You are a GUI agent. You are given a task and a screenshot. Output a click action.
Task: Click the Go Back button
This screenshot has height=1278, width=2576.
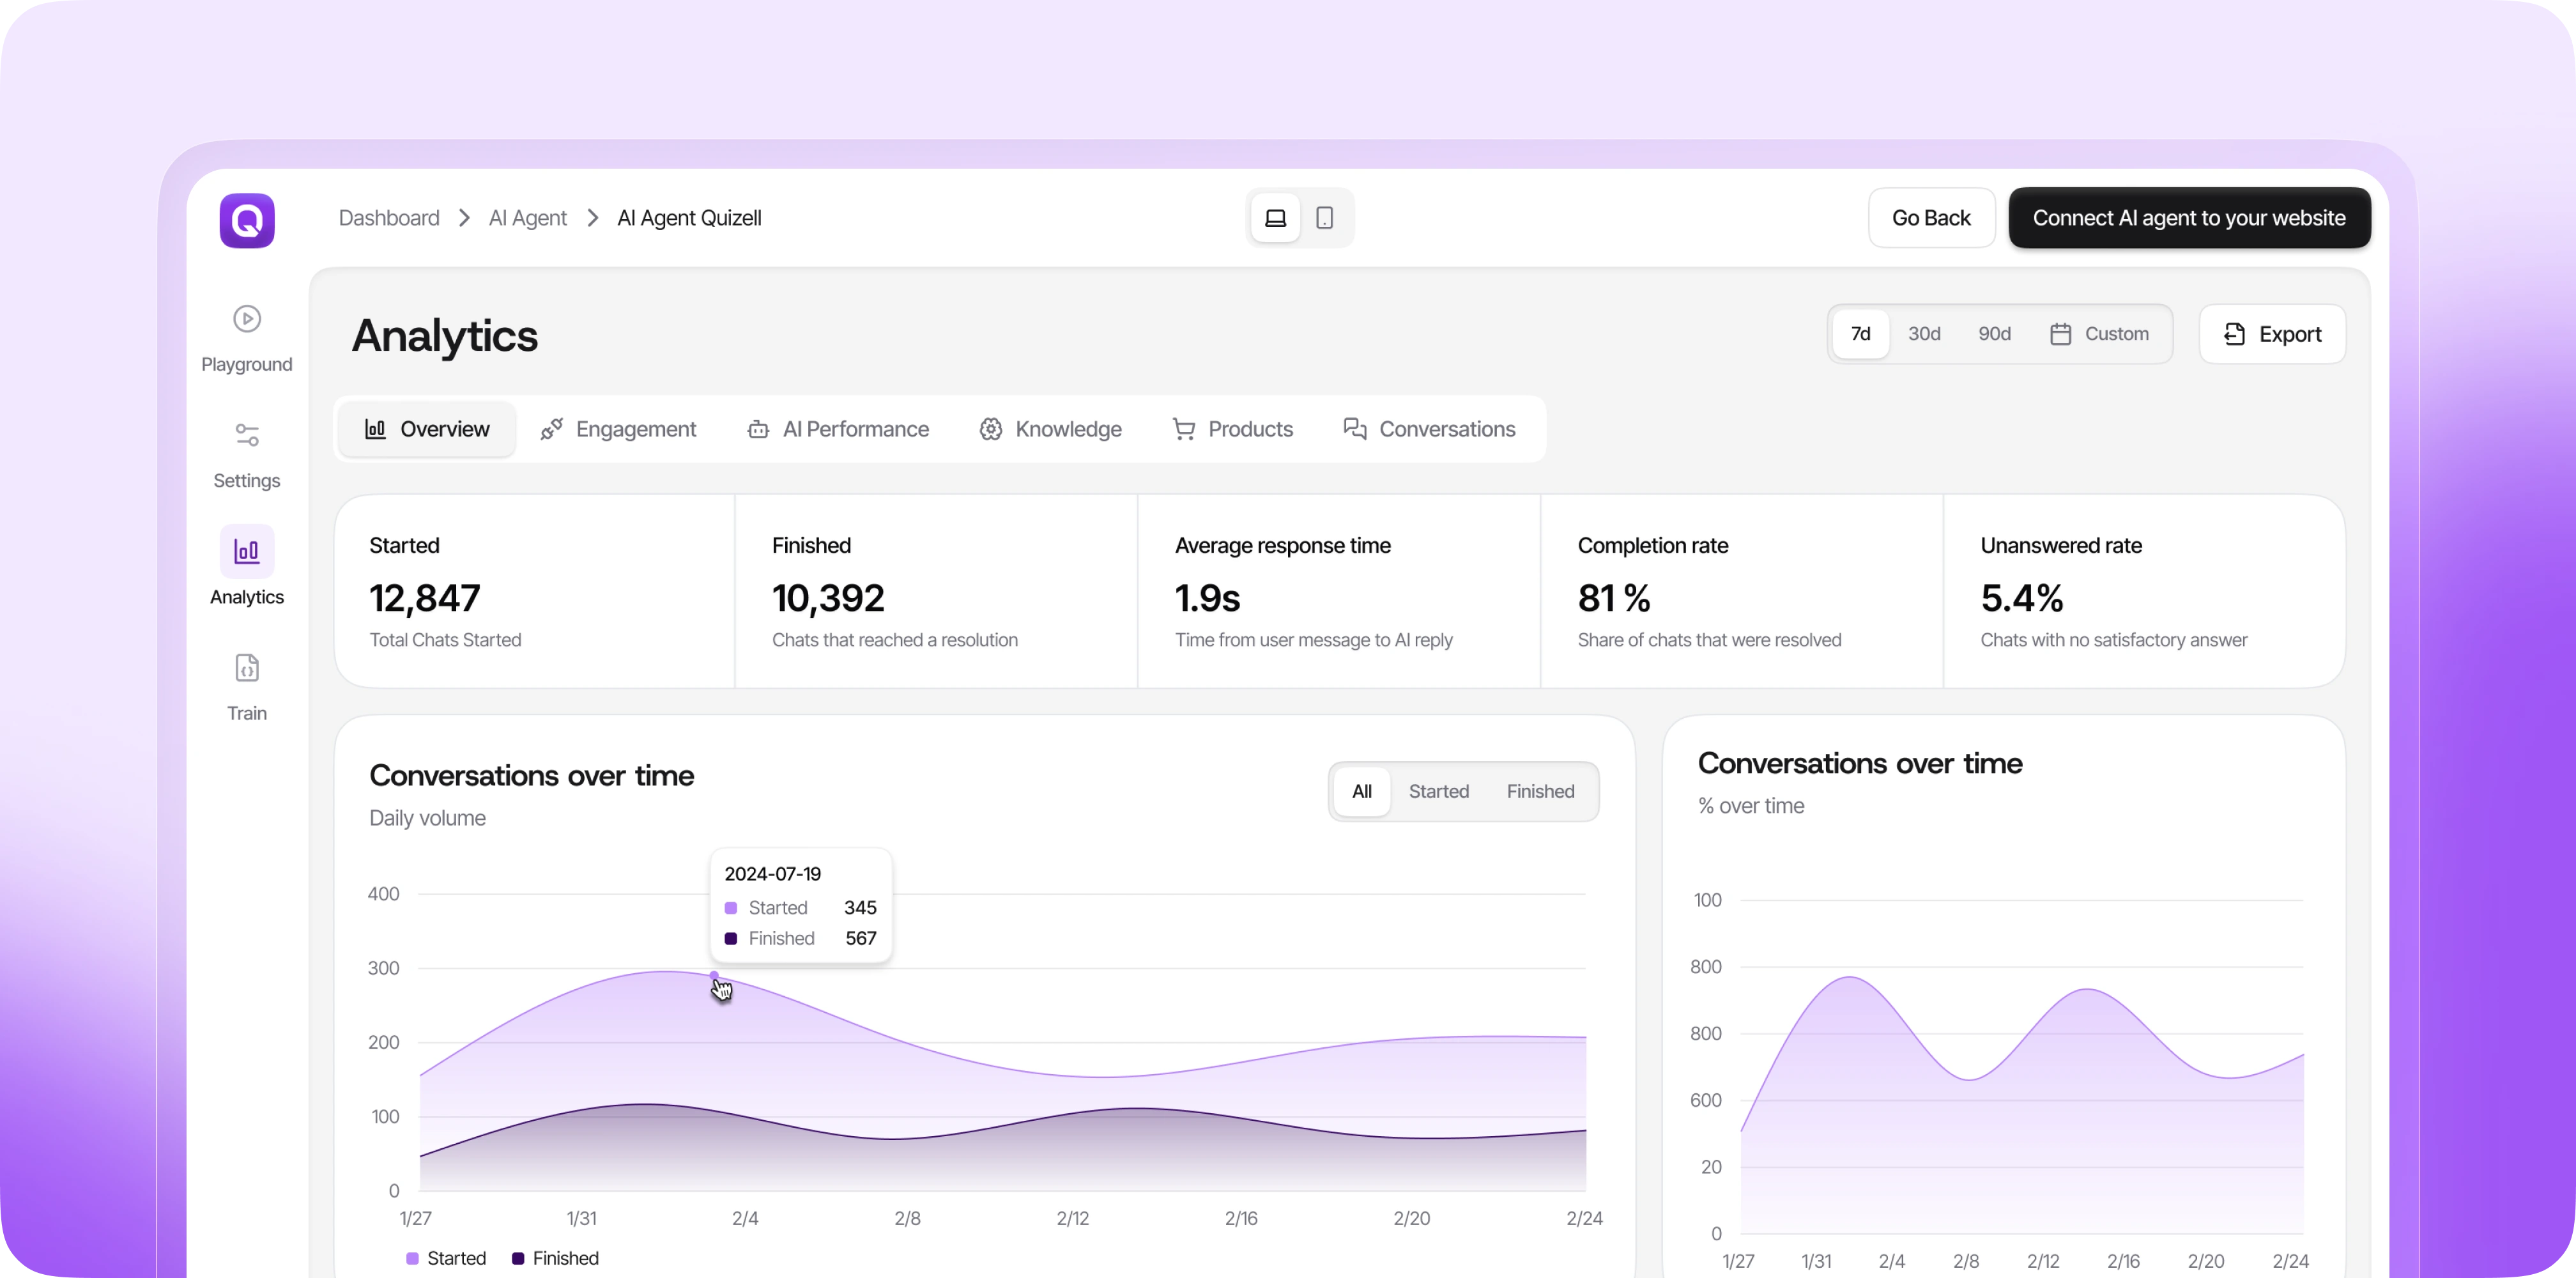point(1931,218)
